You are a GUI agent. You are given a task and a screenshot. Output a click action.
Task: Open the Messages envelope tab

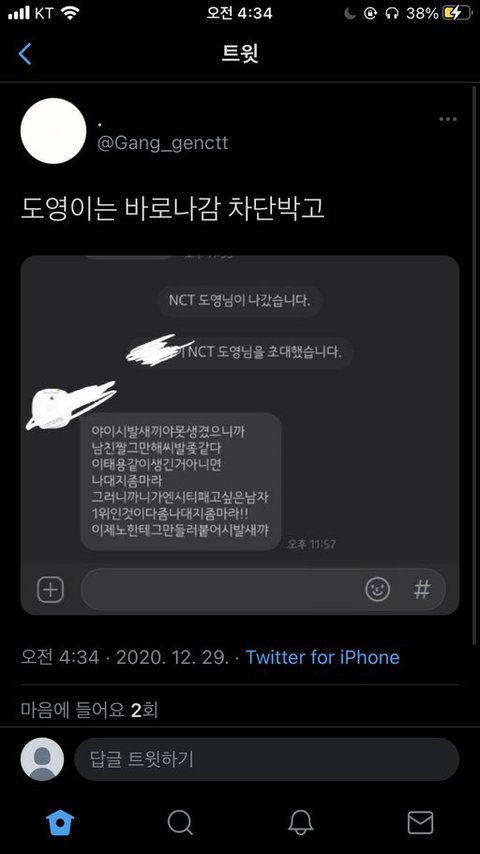click(420, 822)
